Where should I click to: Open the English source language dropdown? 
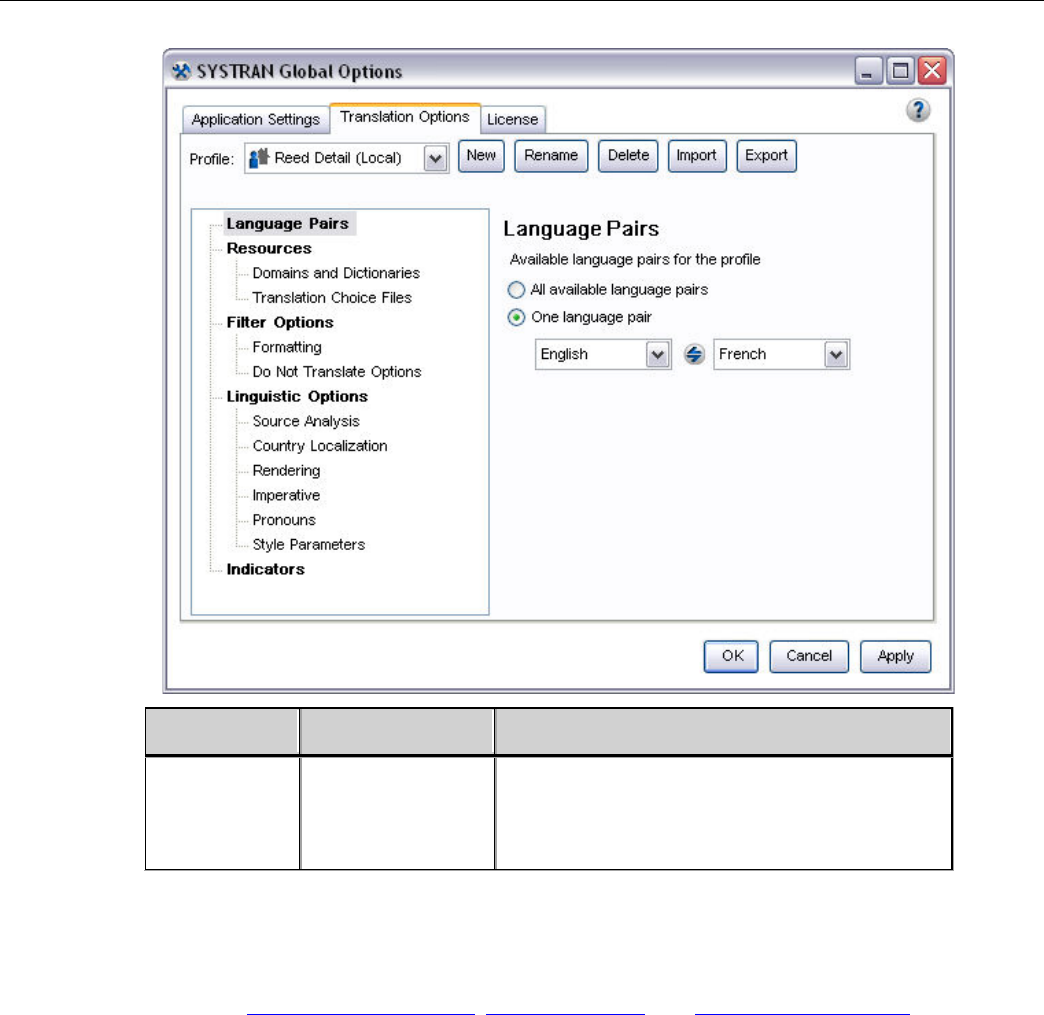pyautogui.click(x=657, y=354)
